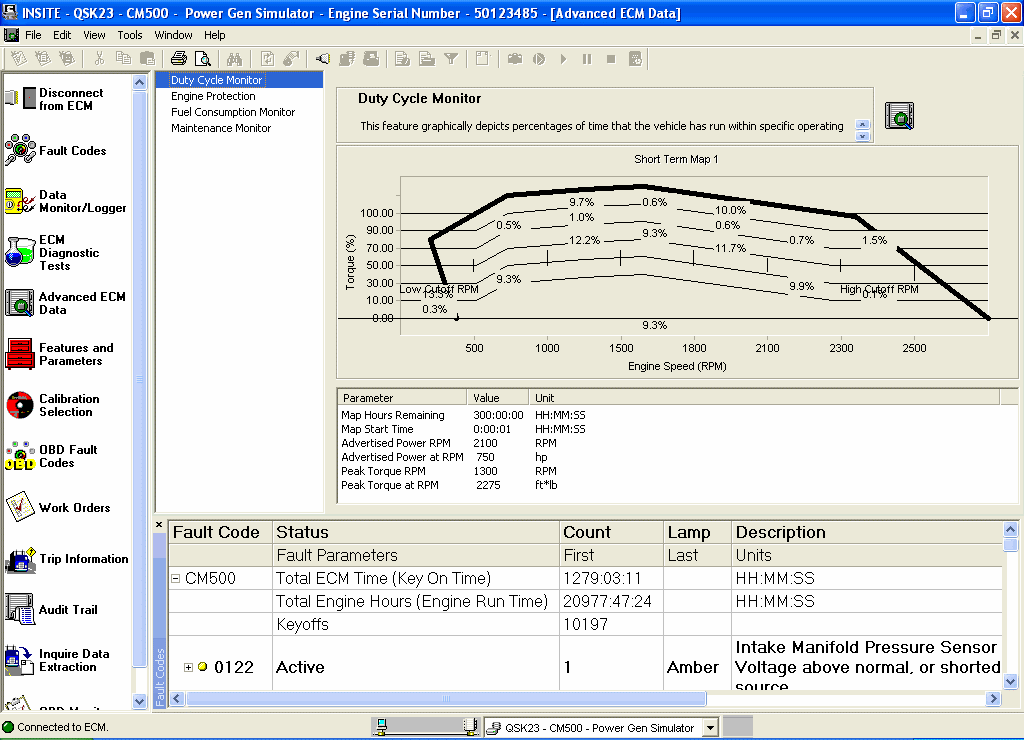Viewport: 1024px width, 740px height.
Task: Click the Status column header
Action: 415,532
